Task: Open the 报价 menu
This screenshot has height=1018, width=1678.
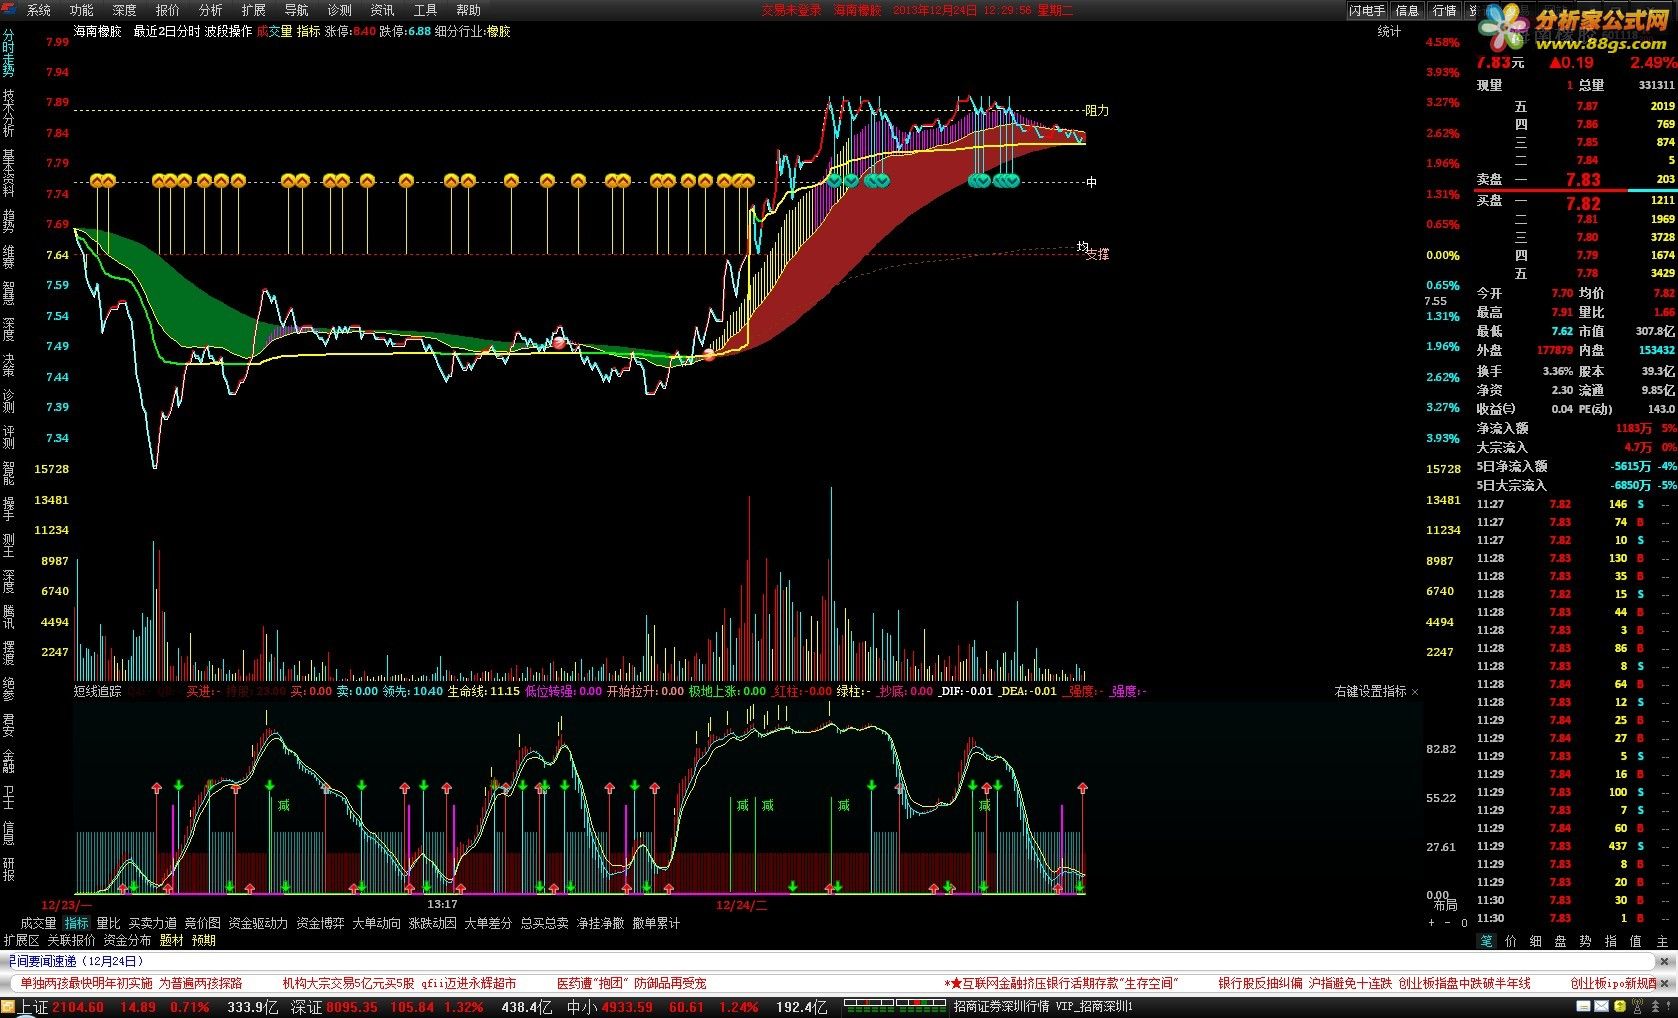Action: 167,10
